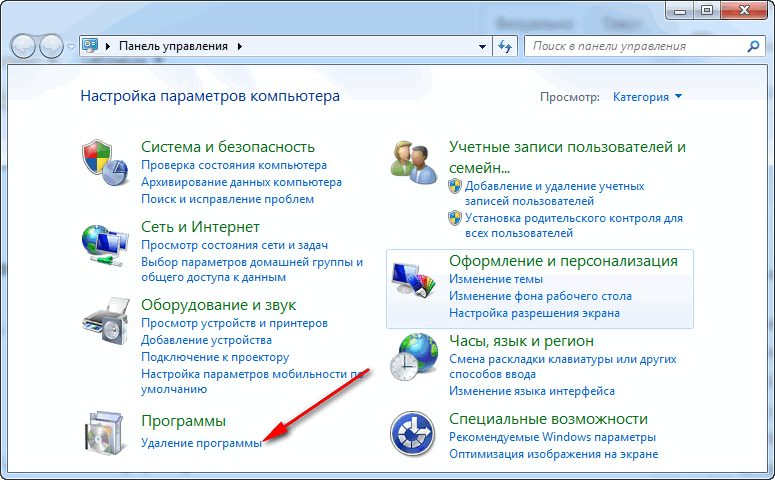775x480 pixels.
Task: Open Система и безопасность category
Action: coord(228,147)
